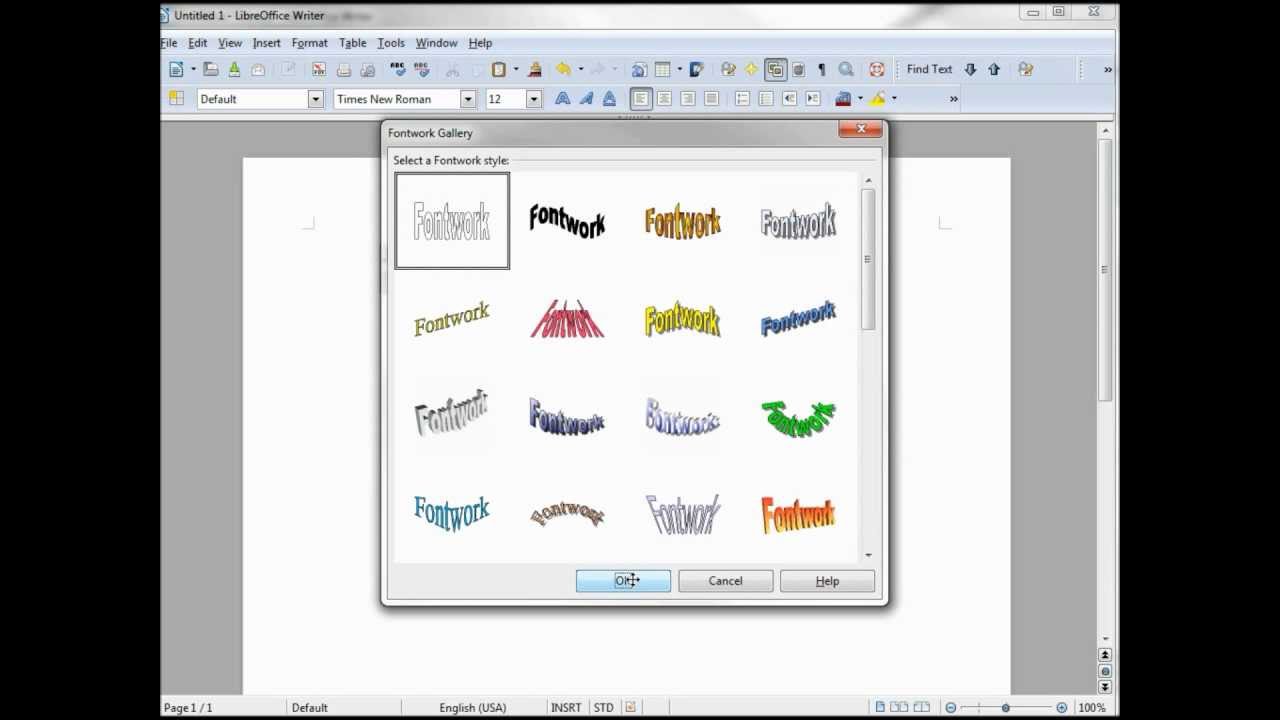Expand the Paste options dropdown arrow

click(x=515, y=69)
